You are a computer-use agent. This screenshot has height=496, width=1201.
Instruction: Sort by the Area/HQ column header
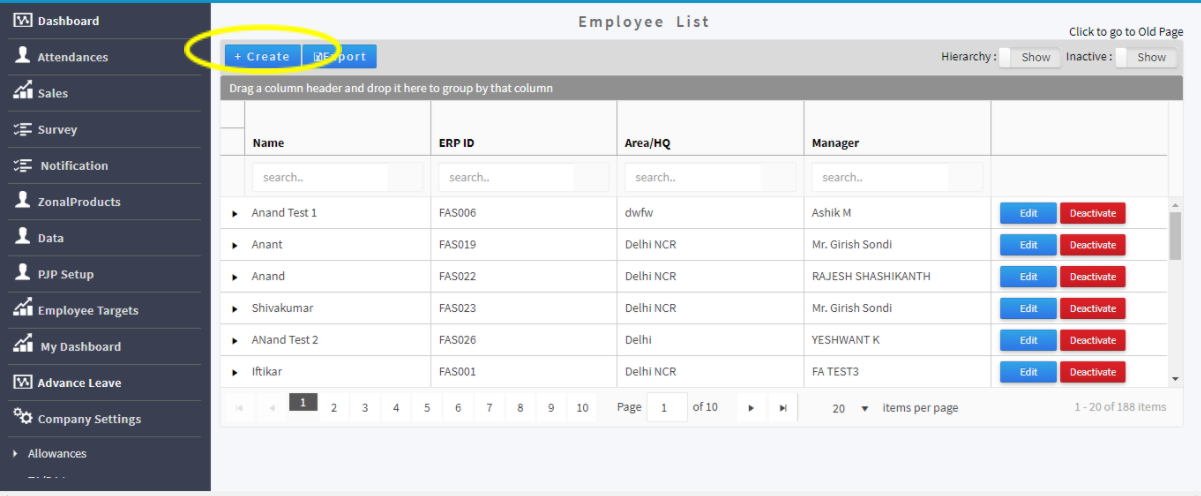point(647,143)
